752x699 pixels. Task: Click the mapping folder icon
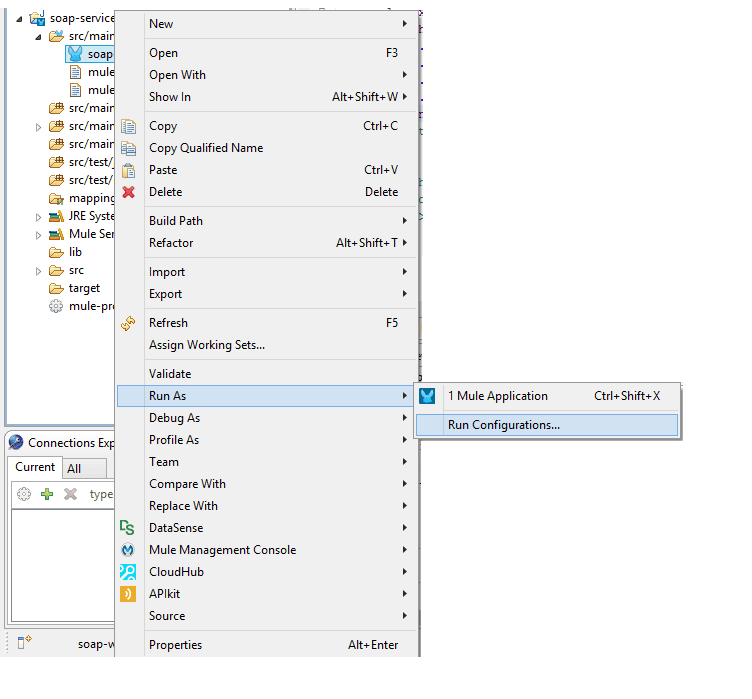(x=56, y=198)
